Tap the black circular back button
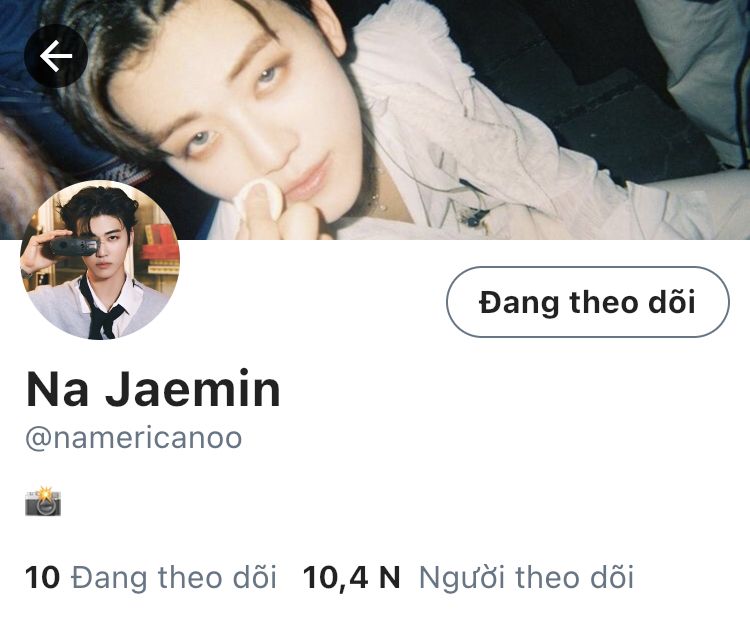The image size is (750, 618). point(56,56)
